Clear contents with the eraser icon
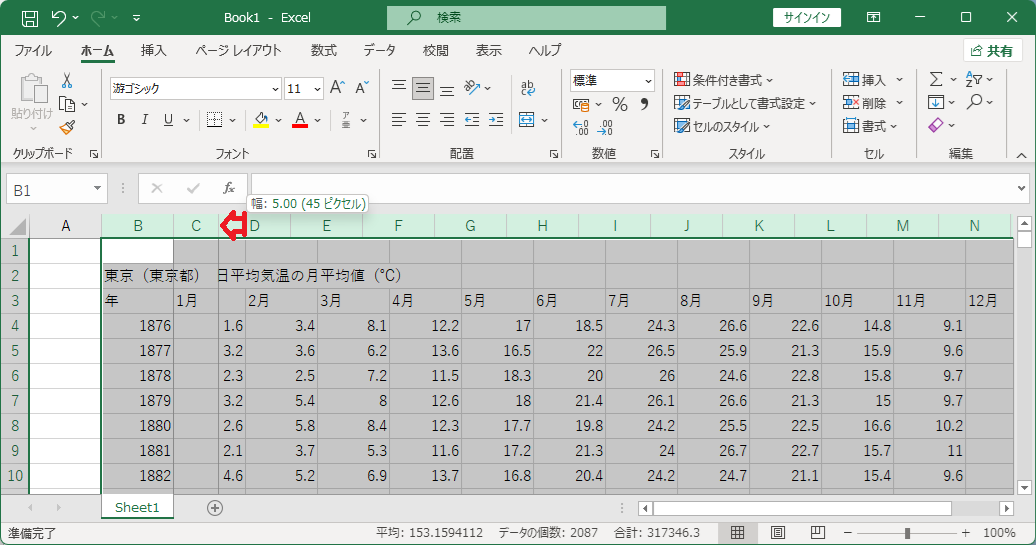The height and width of the screenshot is (545, 1036). pos(936,126)
